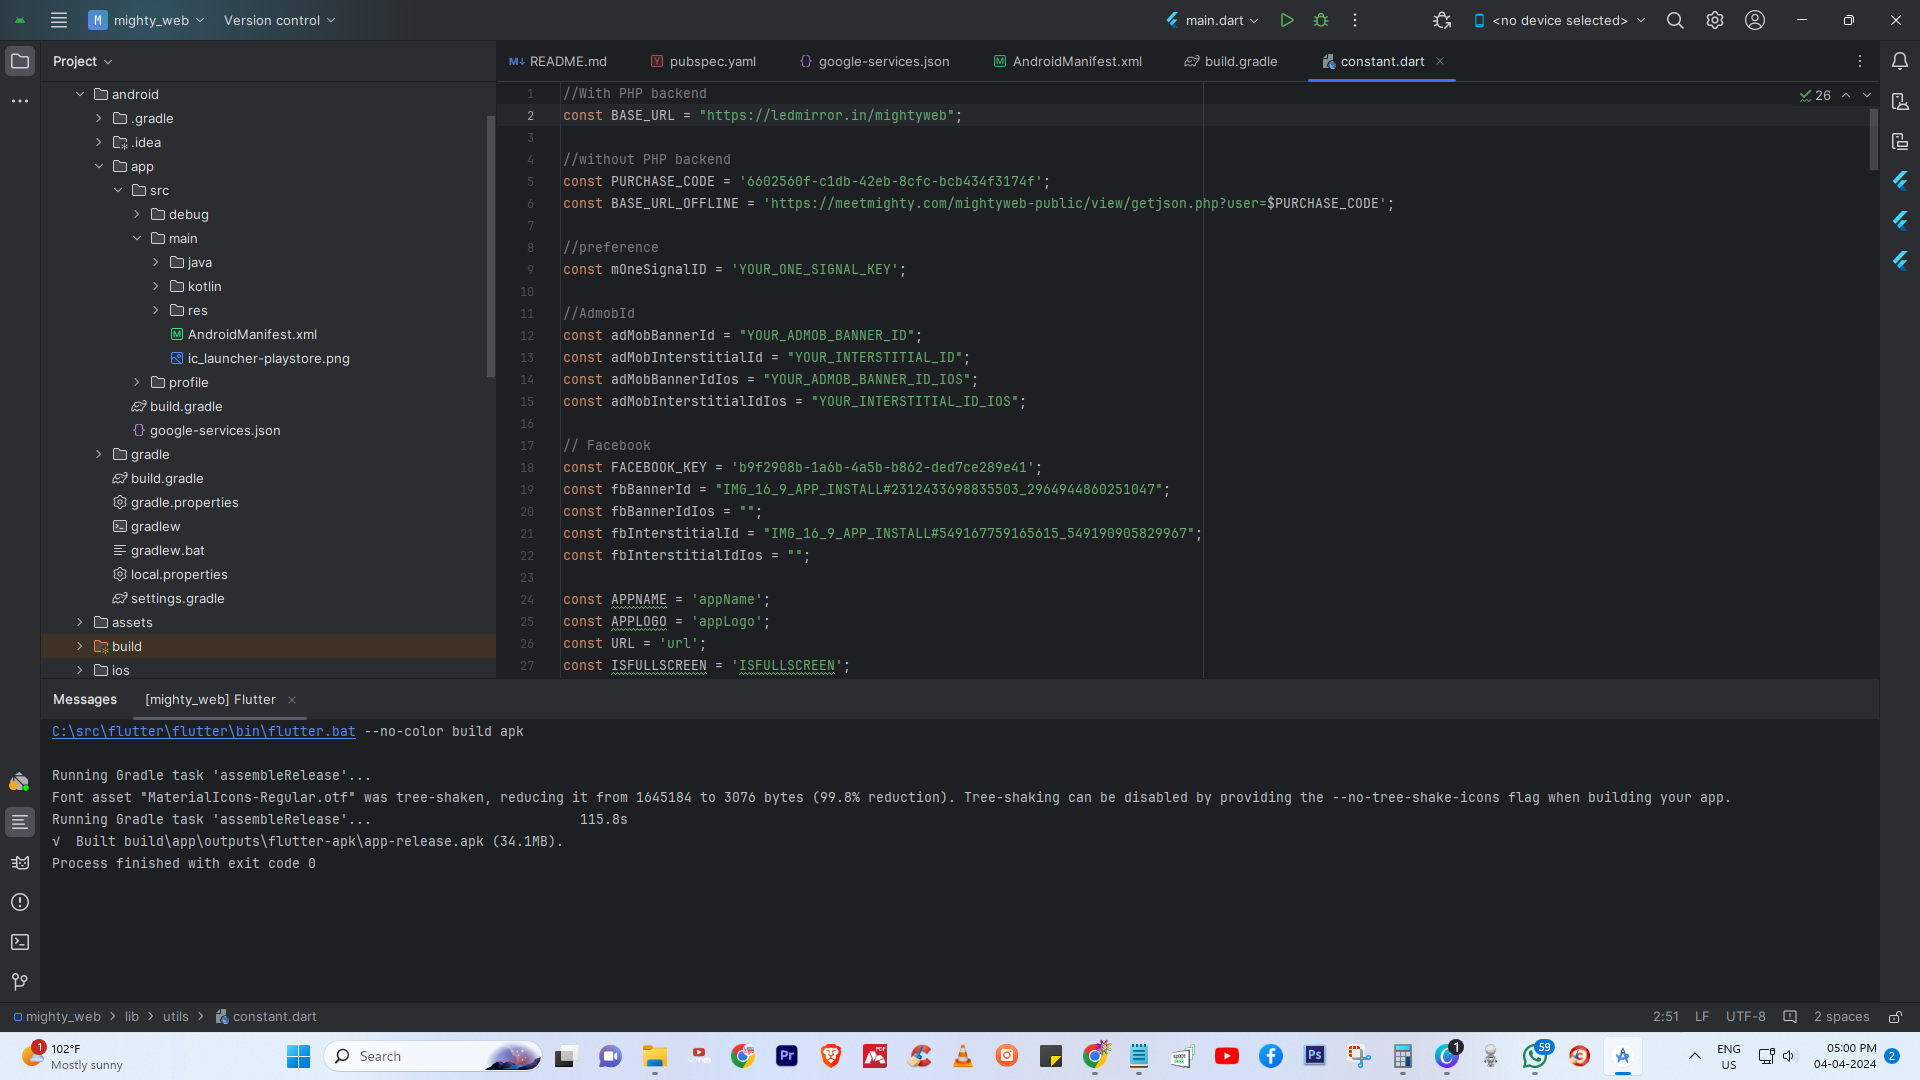1920x1080 pixels.
Task: Switch to the pubspec.yaml tab
Action: tap(712, 61)
